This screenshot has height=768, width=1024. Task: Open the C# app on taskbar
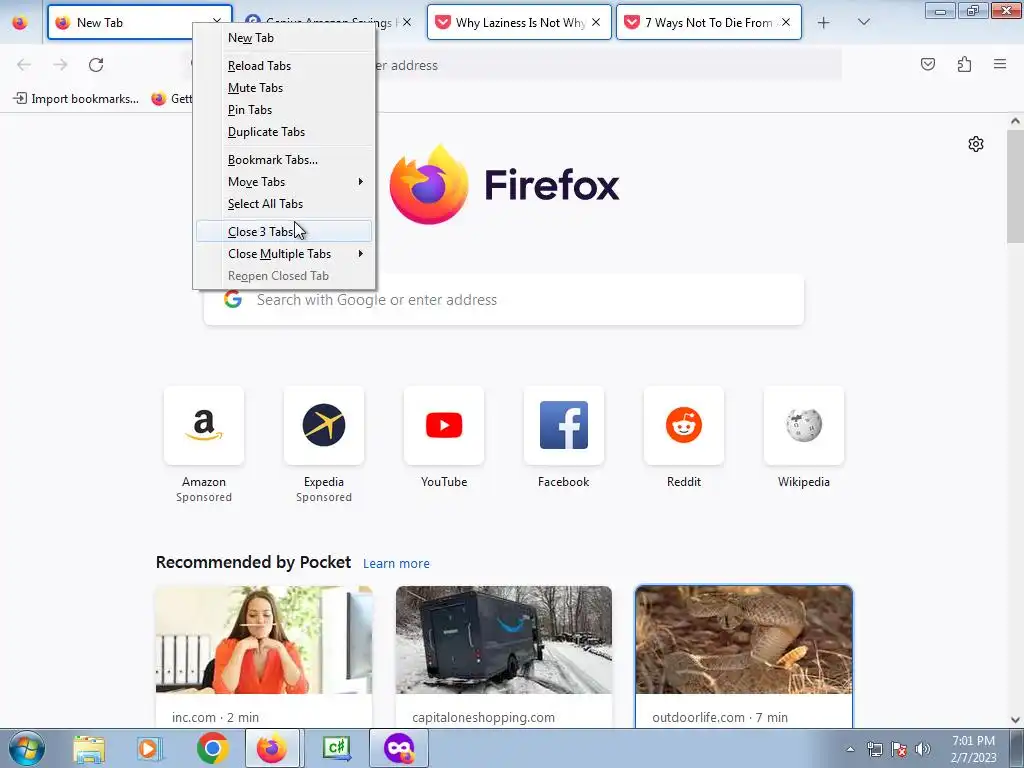coord(337,748)
